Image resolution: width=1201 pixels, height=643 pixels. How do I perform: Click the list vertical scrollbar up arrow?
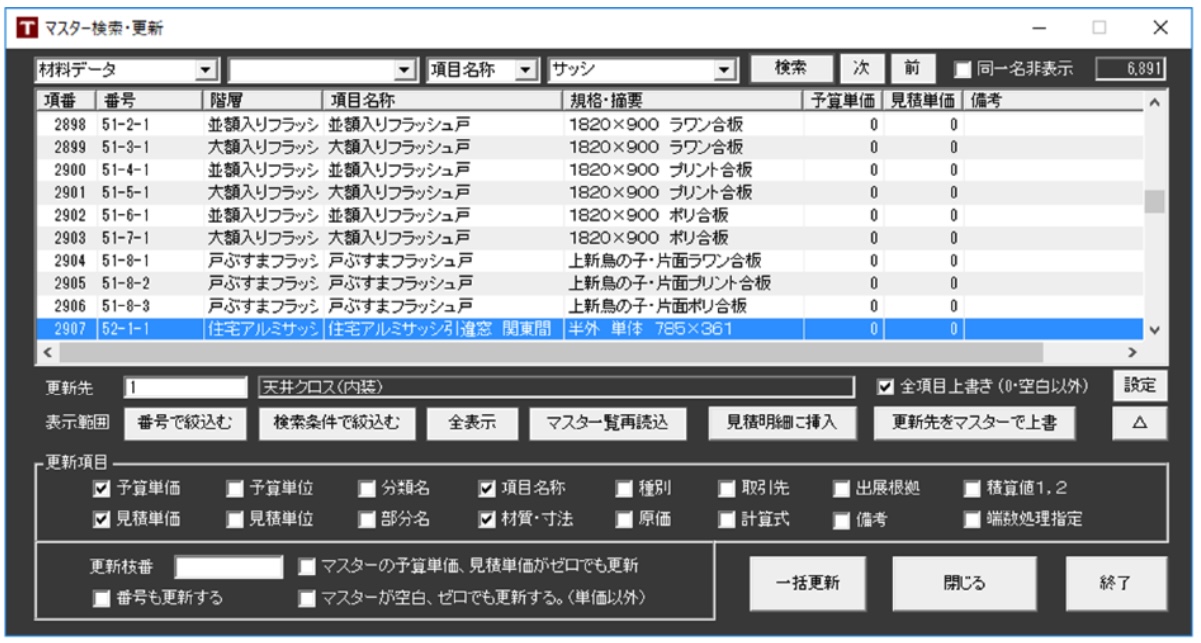1155,102
